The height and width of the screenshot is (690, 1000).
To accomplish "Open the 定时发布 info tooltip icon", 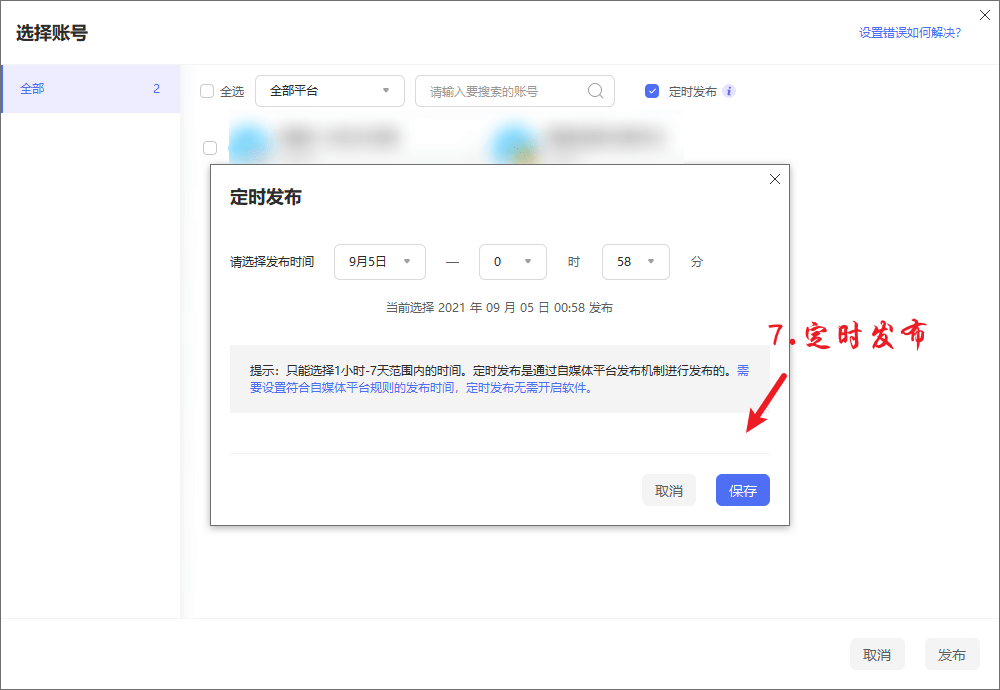I will tap(729, 91).
